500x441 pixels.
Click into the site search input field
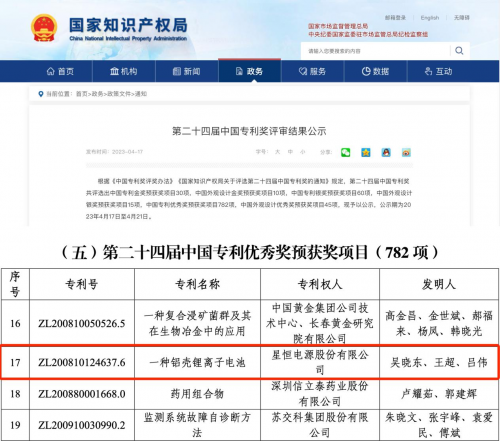(375, 51)
